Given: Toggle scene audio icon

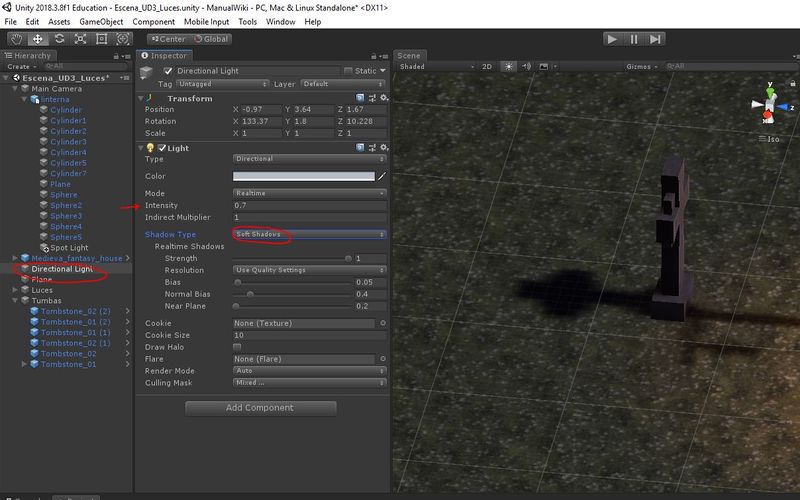Looking at the screenshot, I should (527, 66).
